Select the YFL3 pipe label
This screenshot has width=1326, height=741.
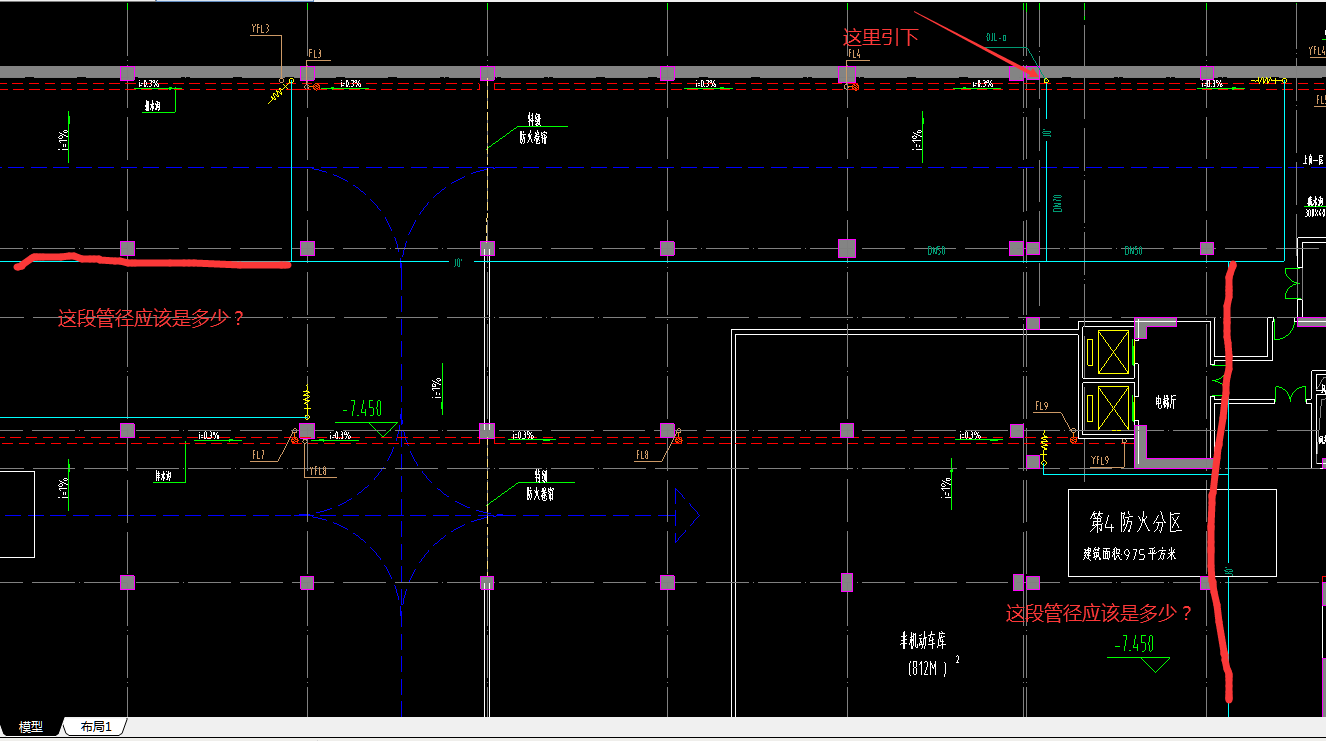pos(260,29)
